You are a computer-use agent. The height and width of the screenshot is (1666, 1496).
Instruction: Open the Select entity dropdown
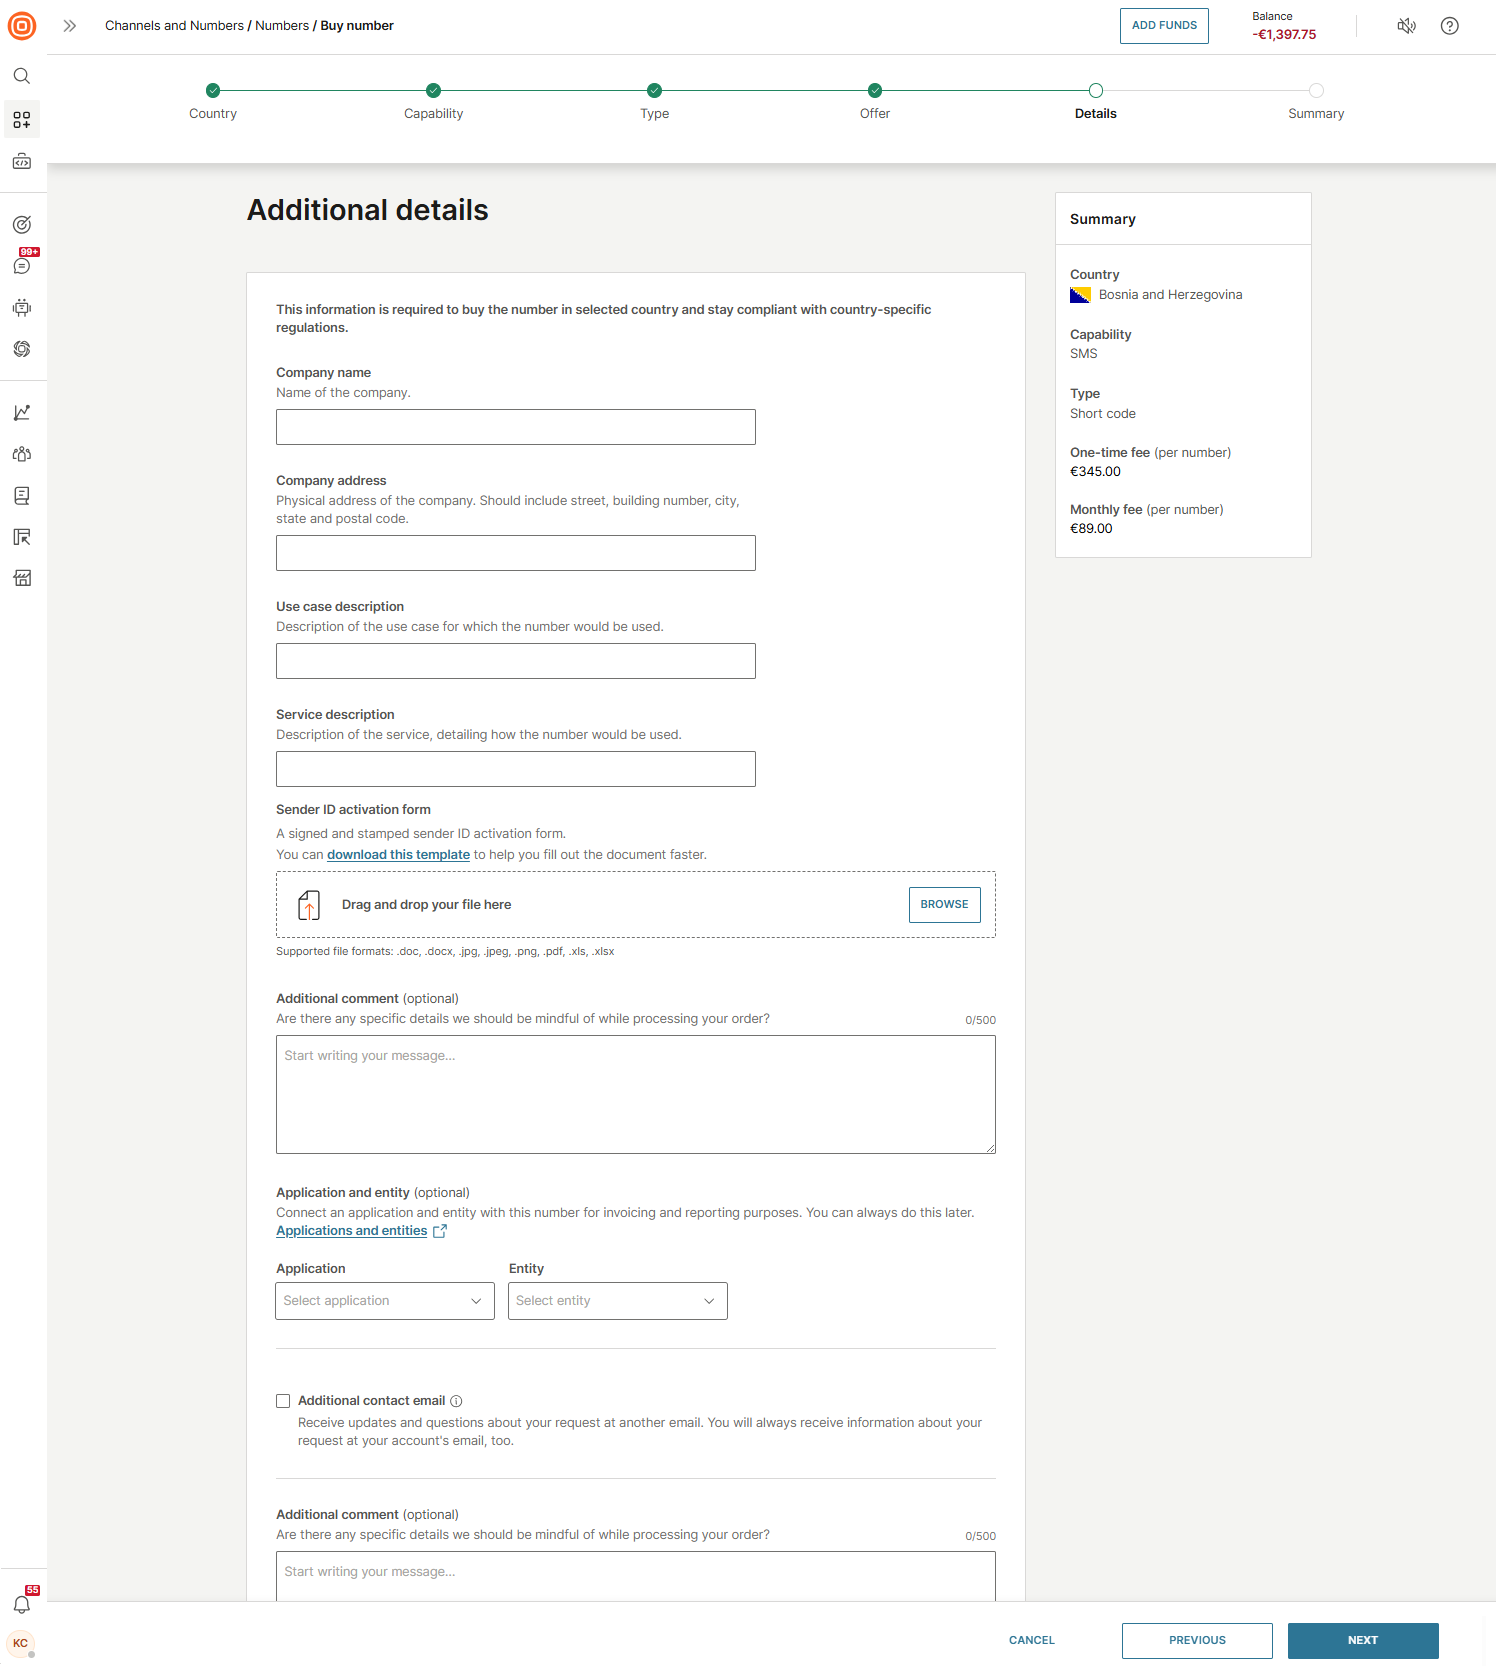click(x=617, y=1301)
